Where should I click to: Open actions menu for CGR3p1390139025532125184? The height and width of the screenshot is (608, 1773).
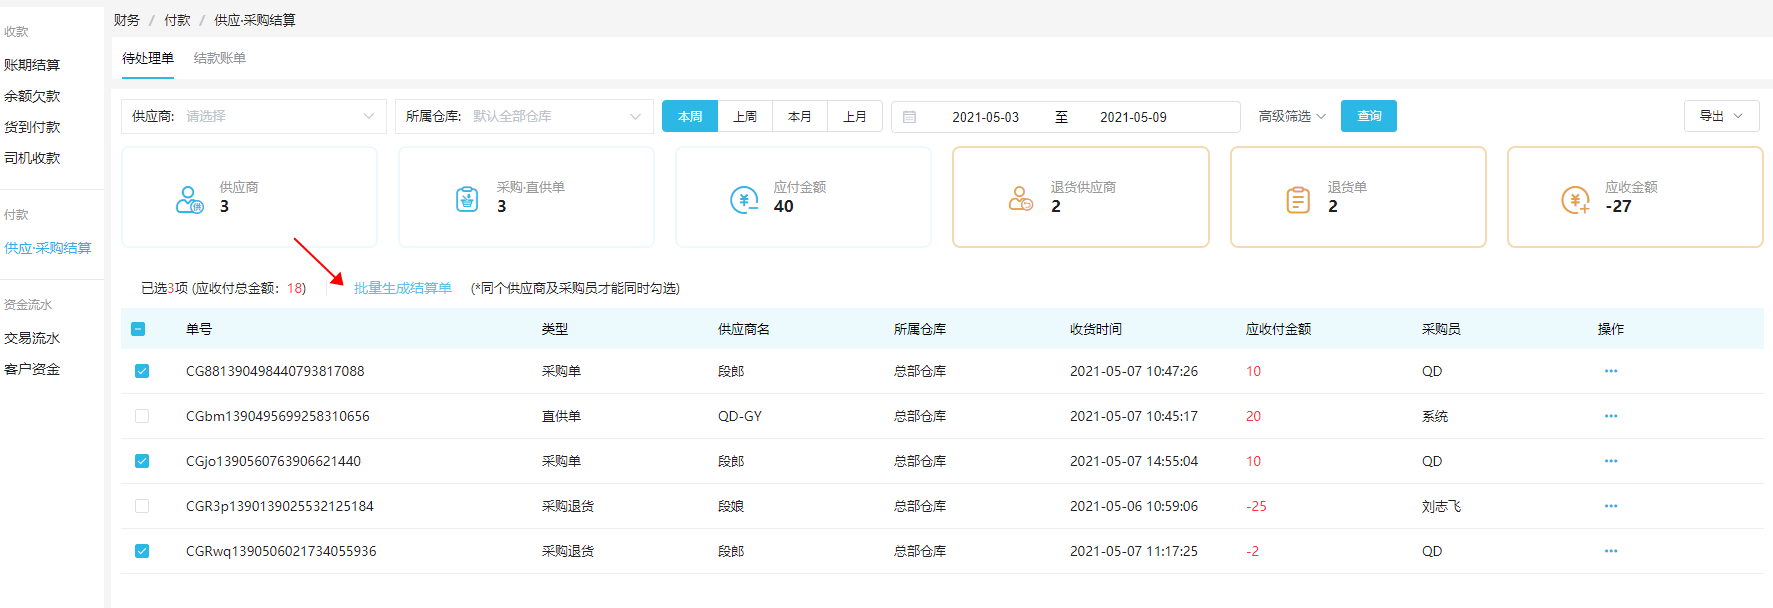pos(1611,506)
